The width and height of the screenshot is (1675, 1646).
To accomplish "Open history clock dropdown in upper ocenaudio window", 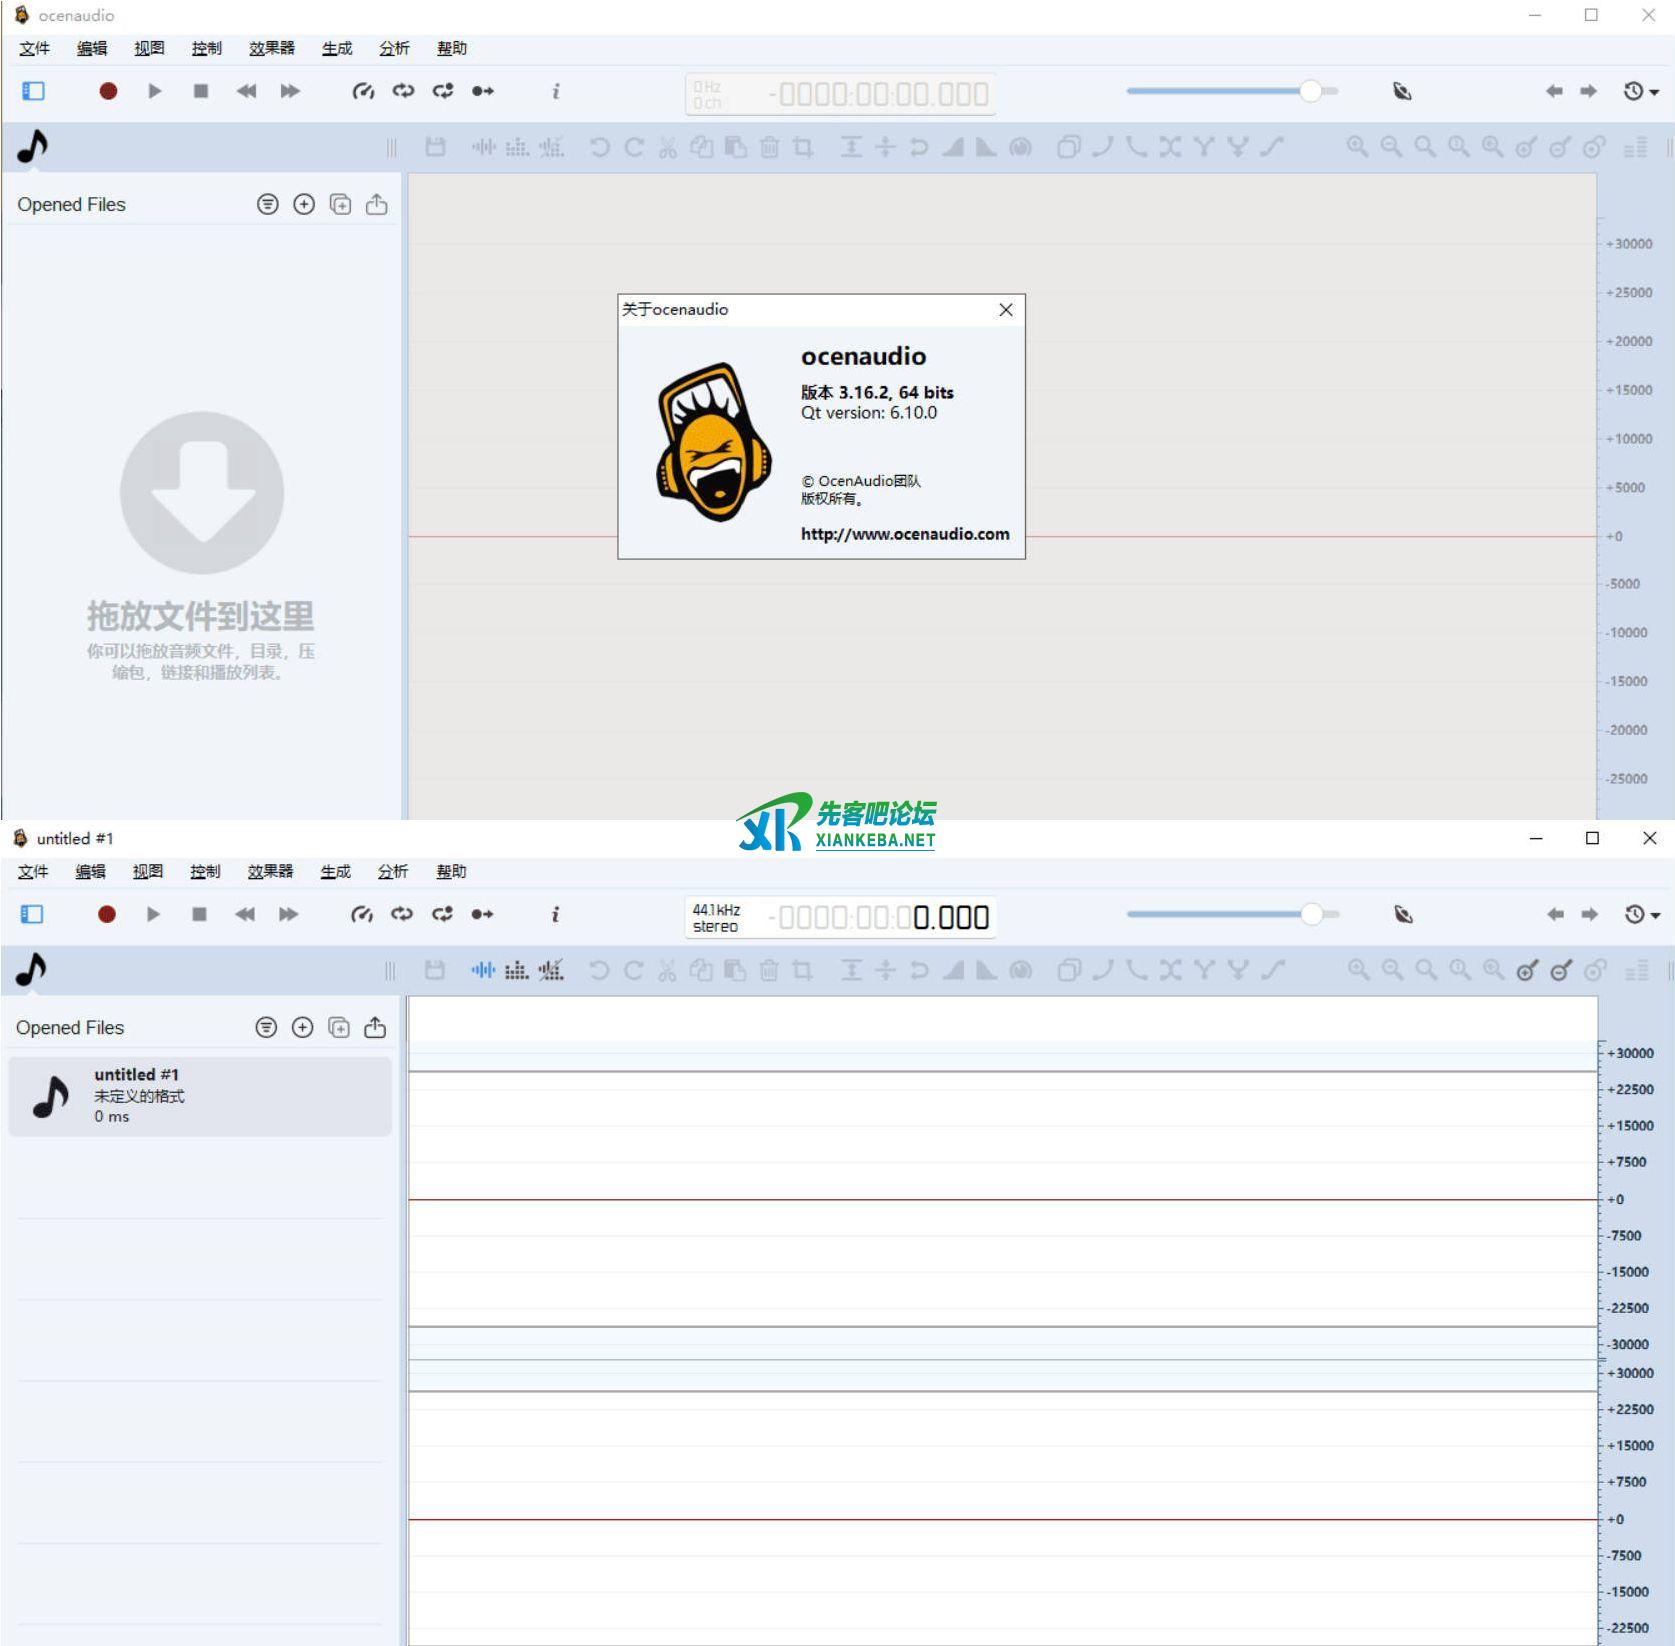I will coord(1640,91).
